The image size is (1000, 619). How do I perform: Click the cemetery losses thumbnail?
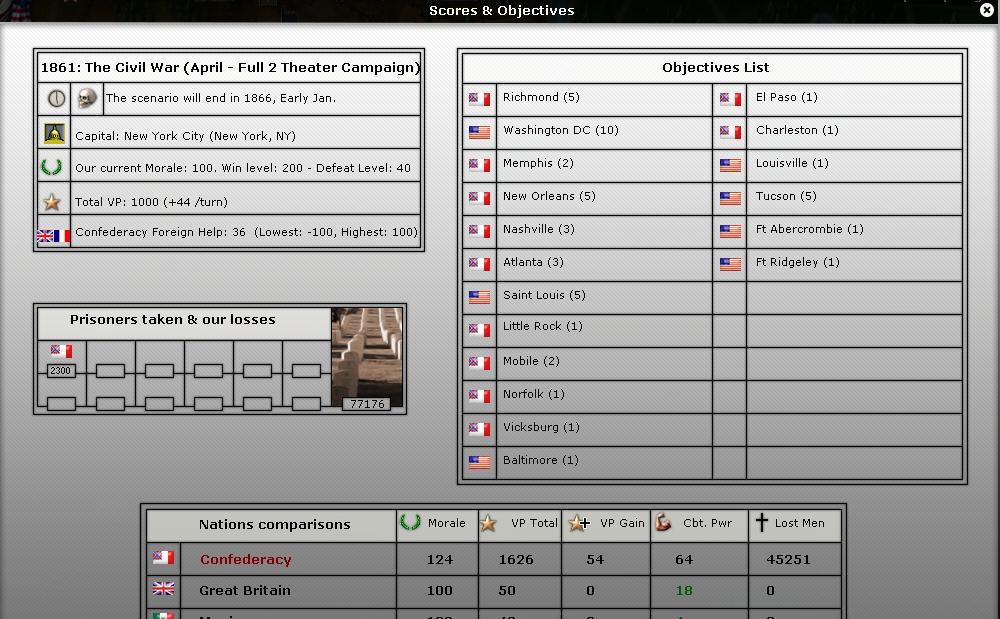[366, 358]
